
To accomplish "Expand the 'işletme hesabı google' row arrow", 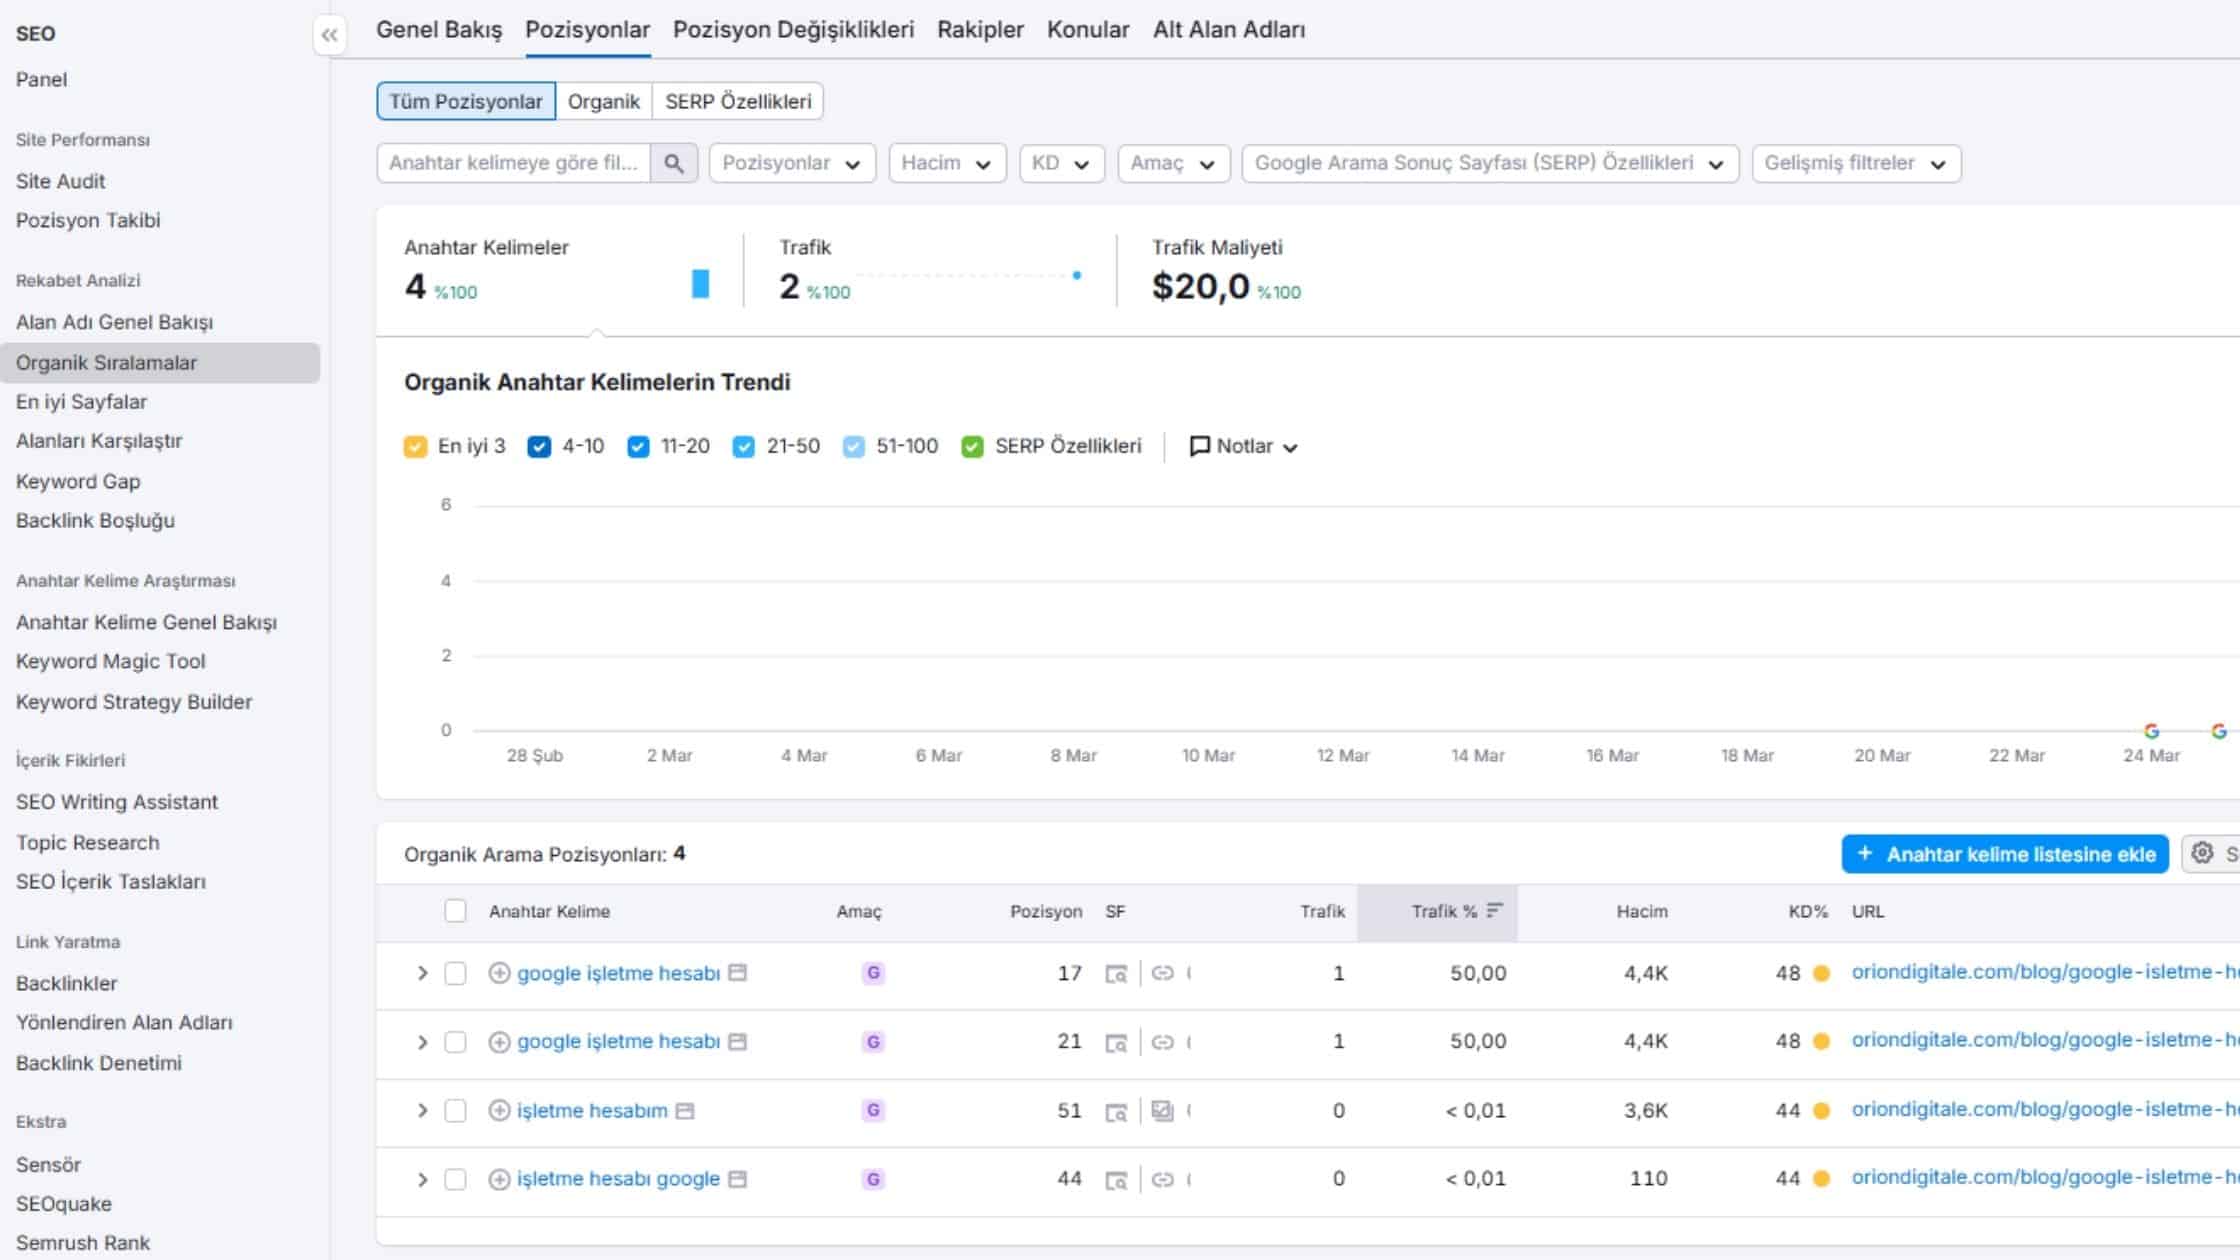I will tap(421, 1178).
